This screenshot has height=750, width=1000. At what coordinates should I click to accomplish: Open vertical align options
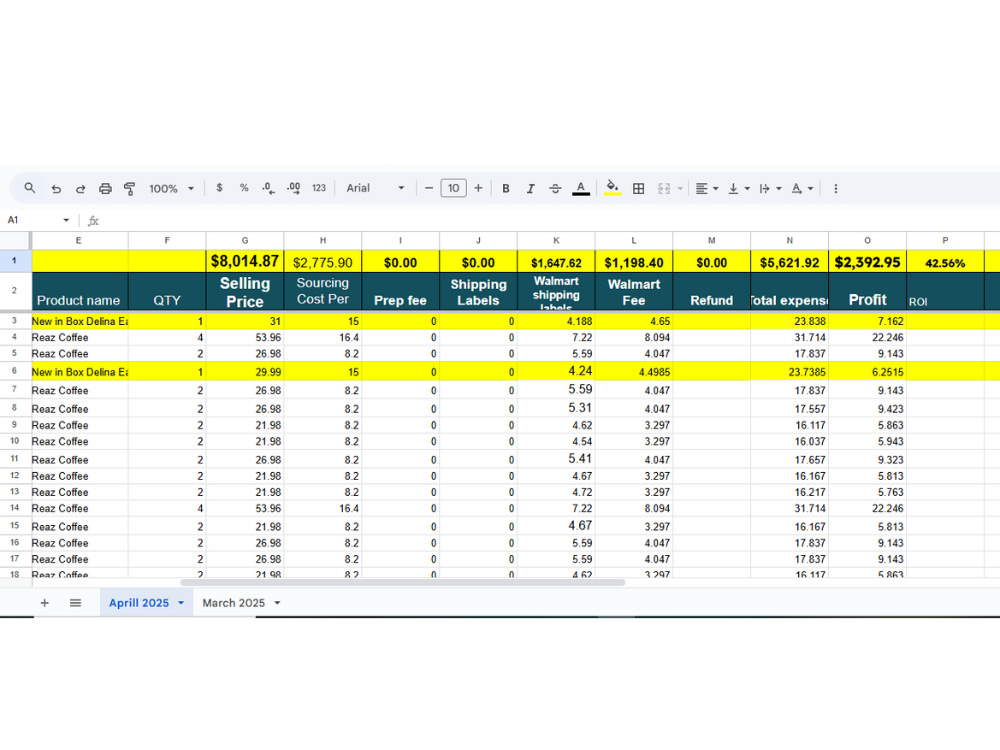739,189
